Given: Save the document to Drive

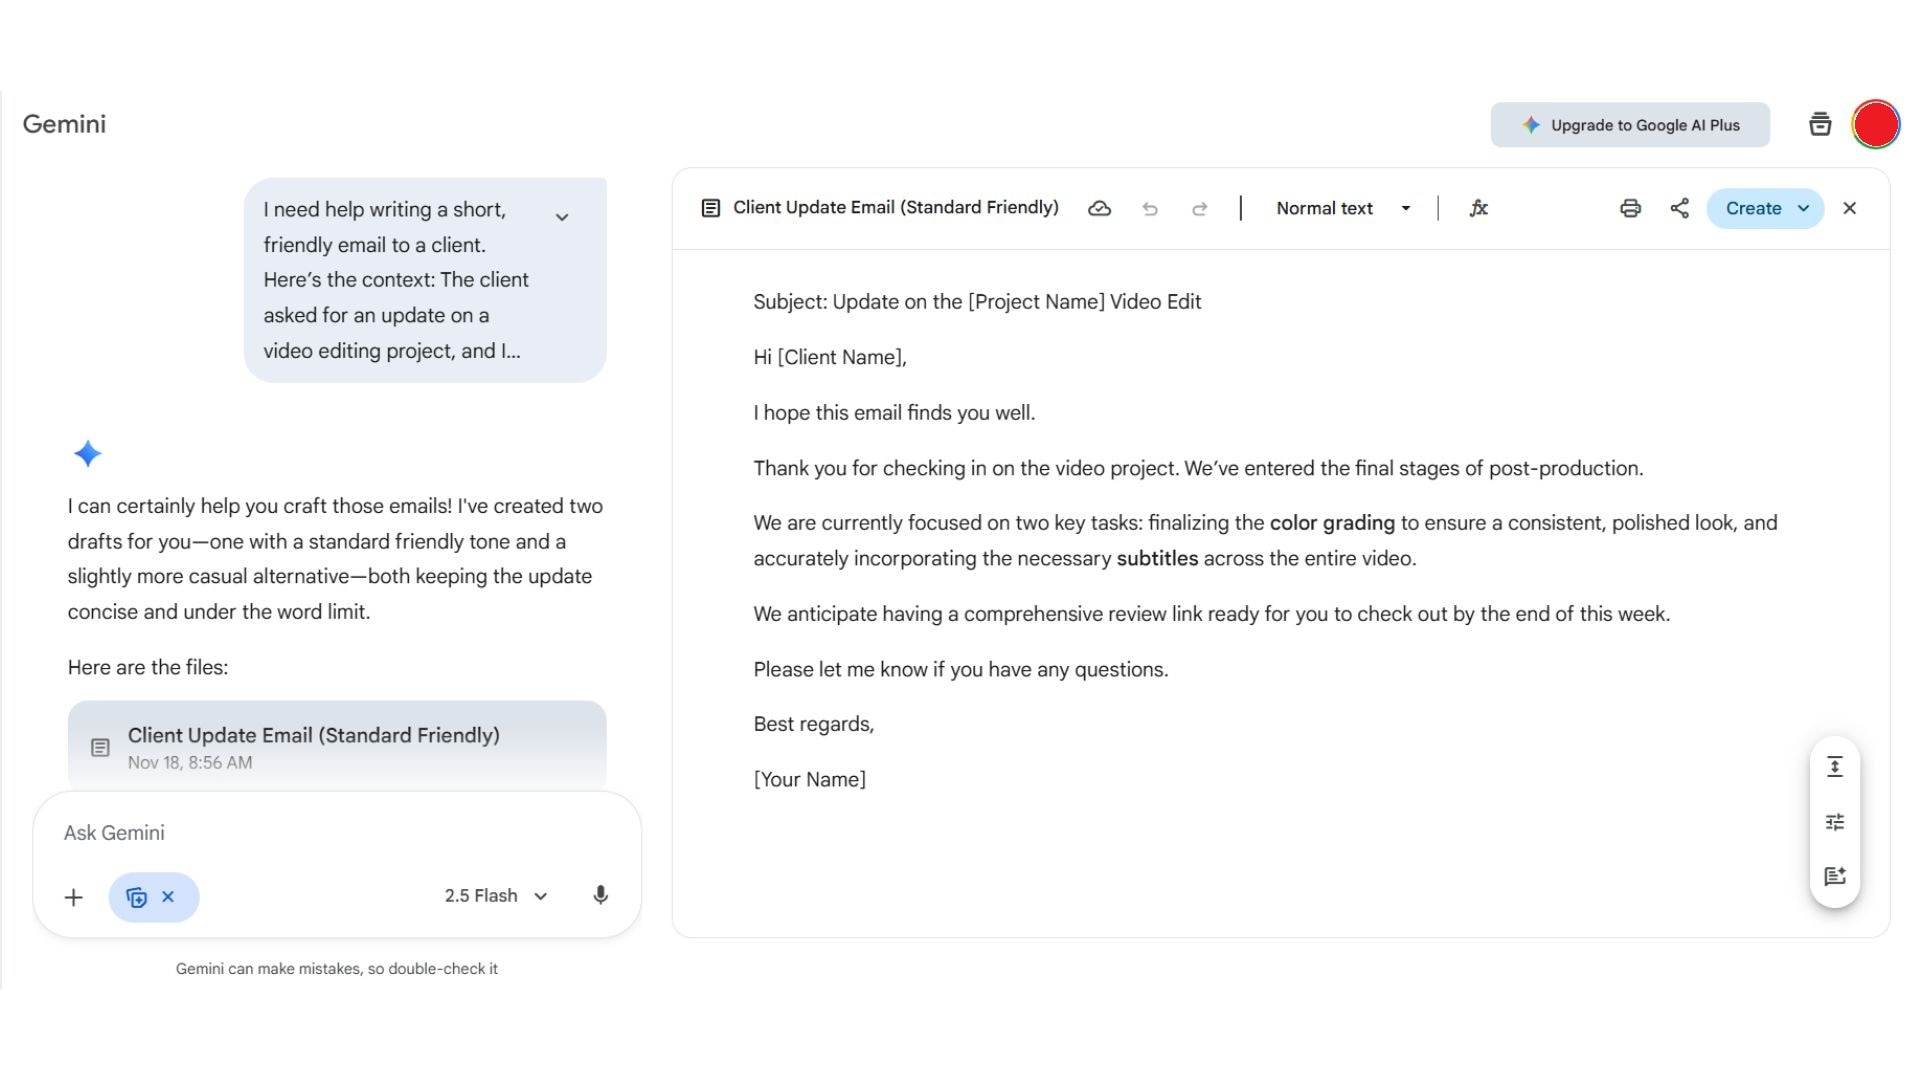Looking at the screenshot, I should 1099,208.
